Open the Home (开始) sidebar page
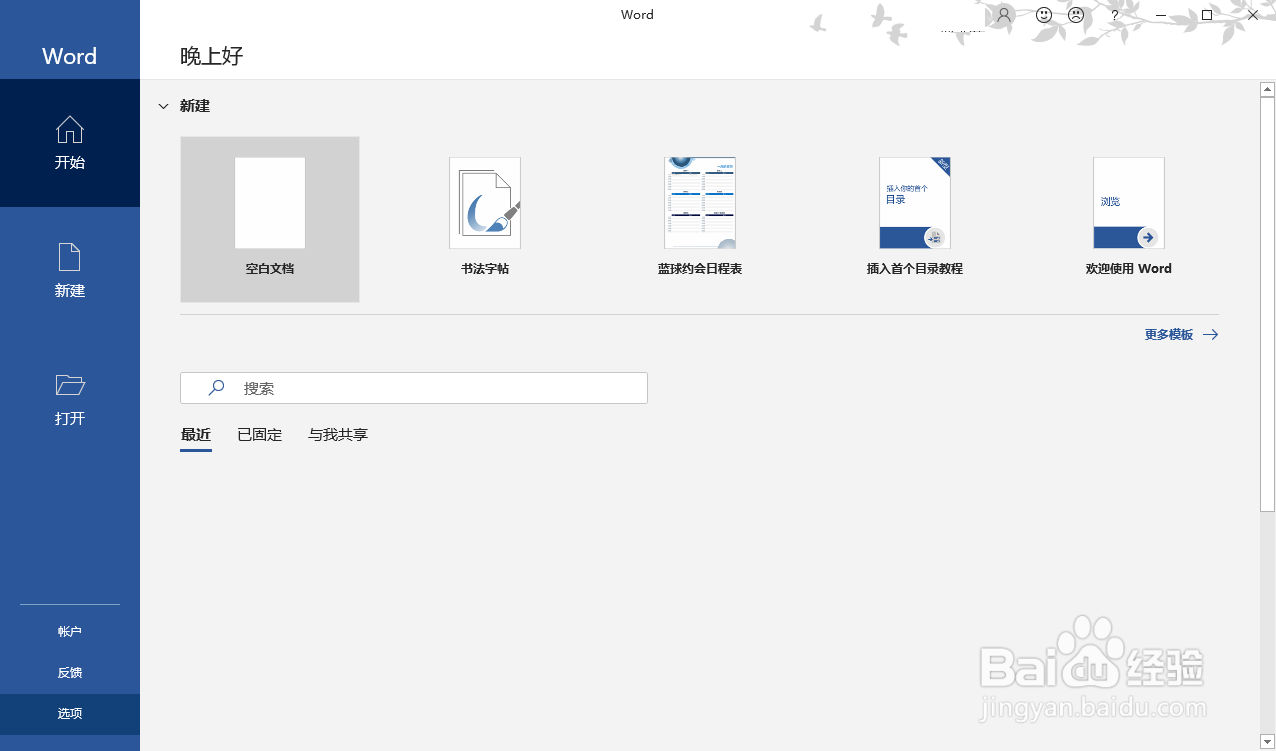This screenshot has width=1276, height=751. [70, 143]
